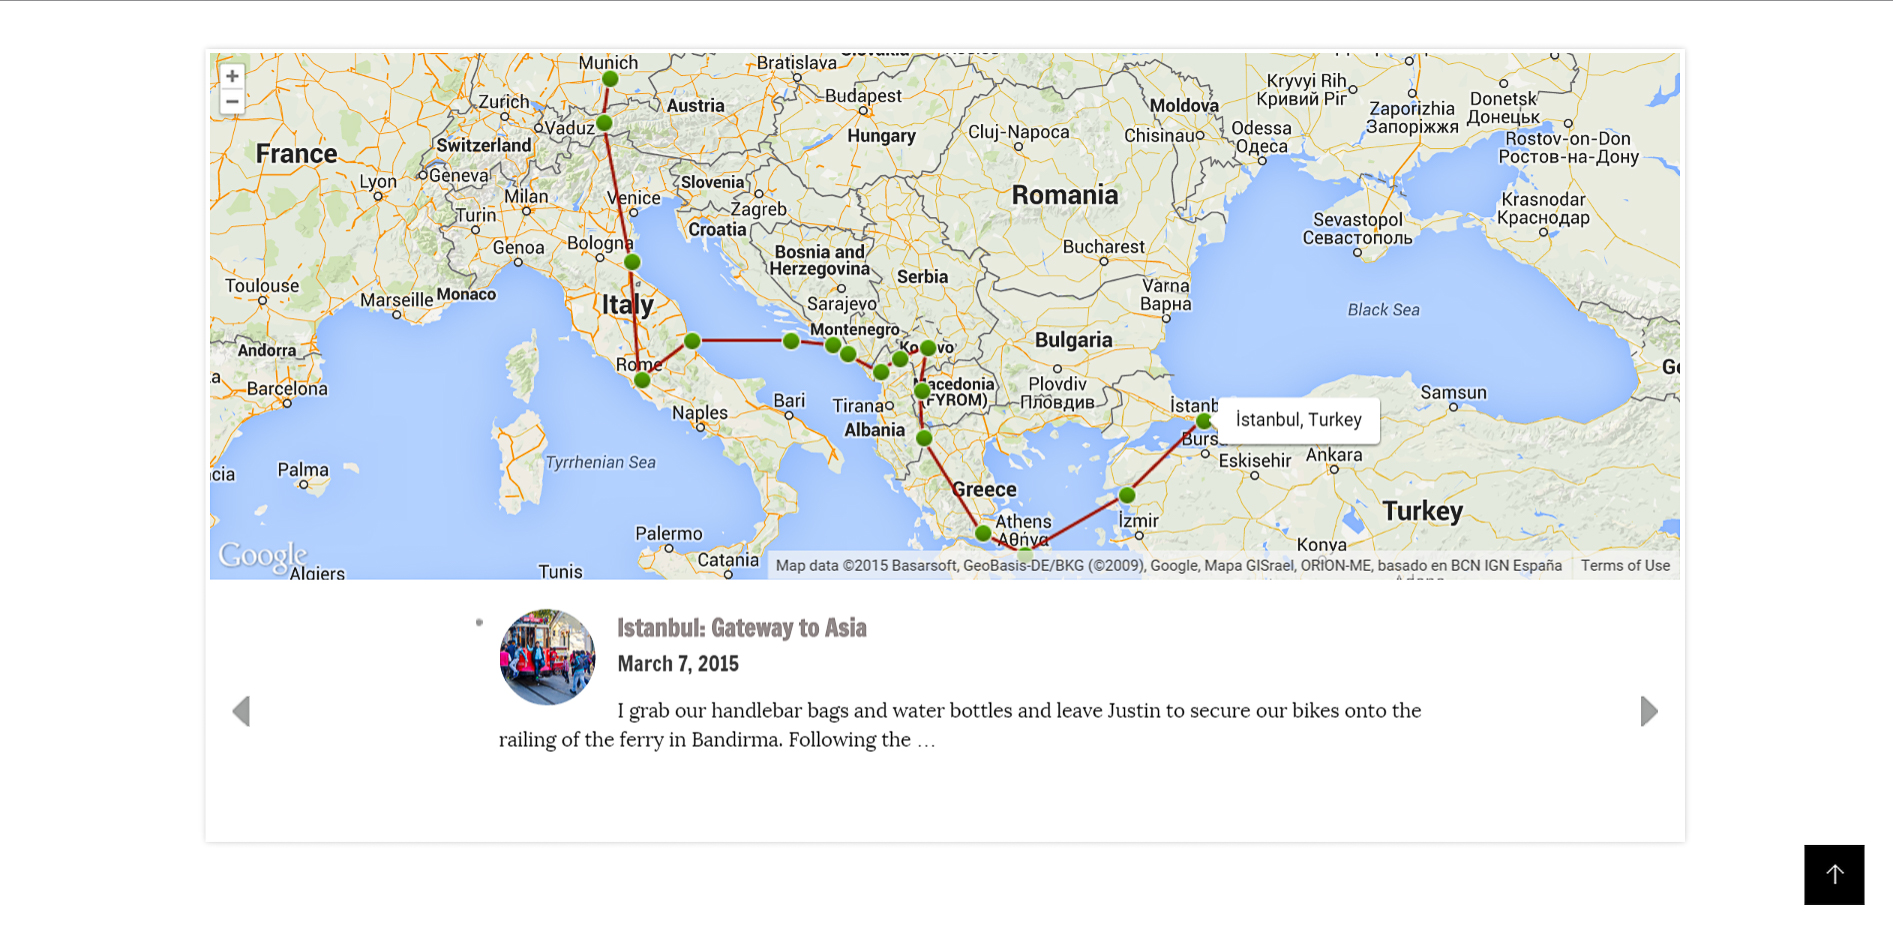Click the Terms of Use link

pos(1625,566)
